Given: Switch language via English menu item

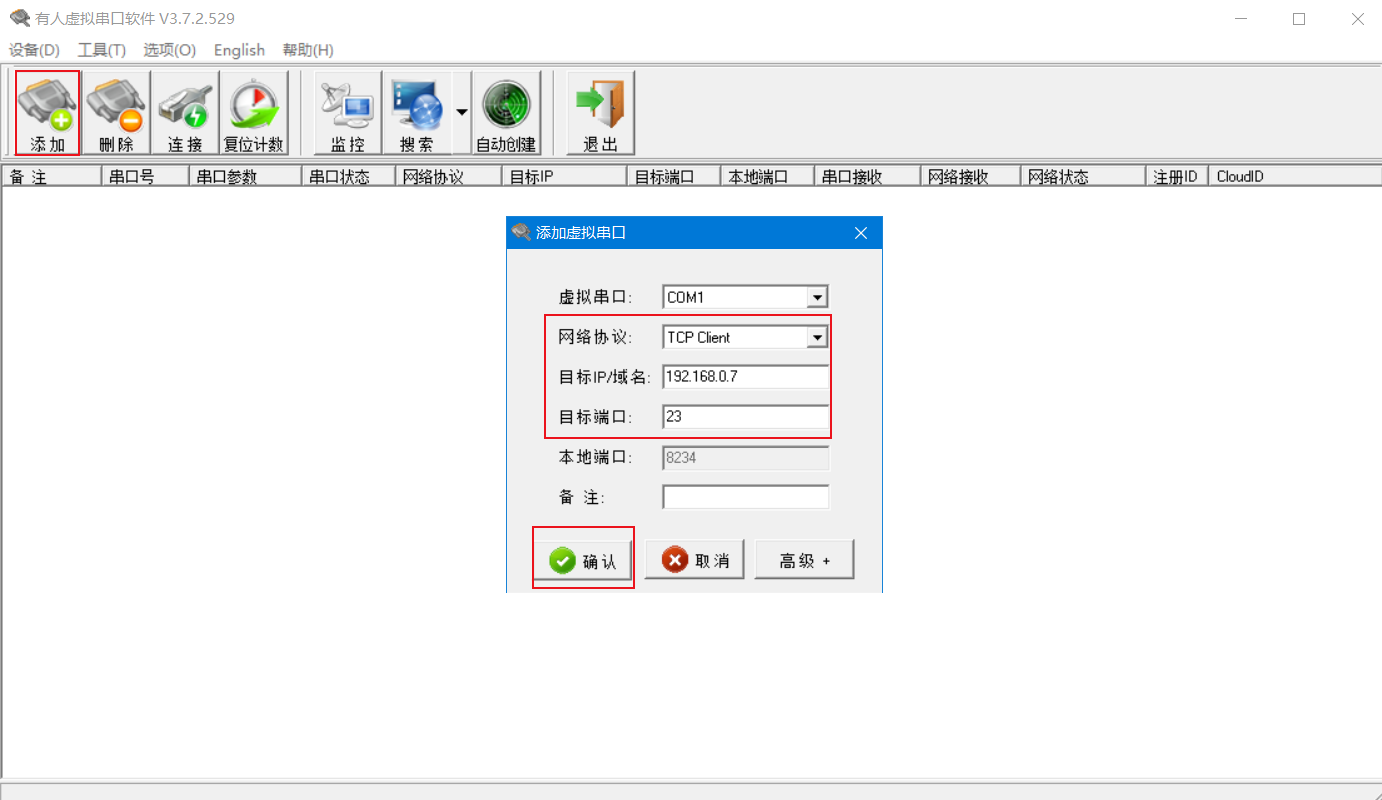Looking at the screenshot, I should [x=239, y=50].
